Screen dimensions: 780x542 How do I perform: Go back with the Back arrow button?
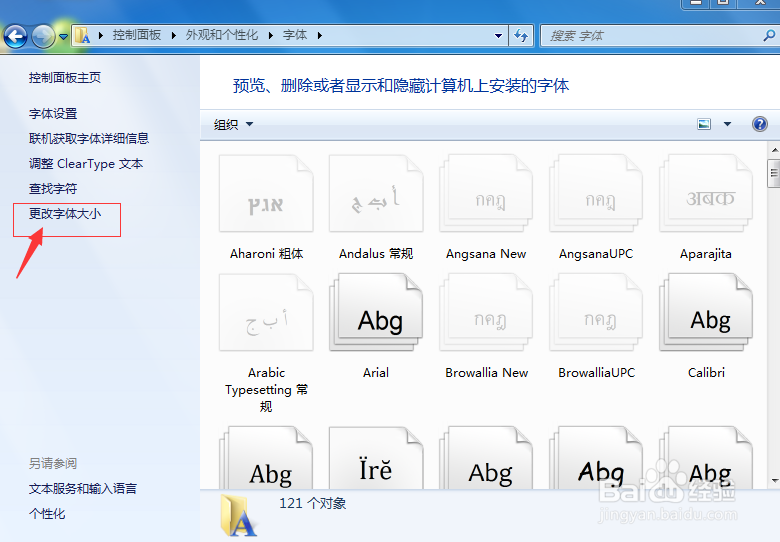point(15,36)
